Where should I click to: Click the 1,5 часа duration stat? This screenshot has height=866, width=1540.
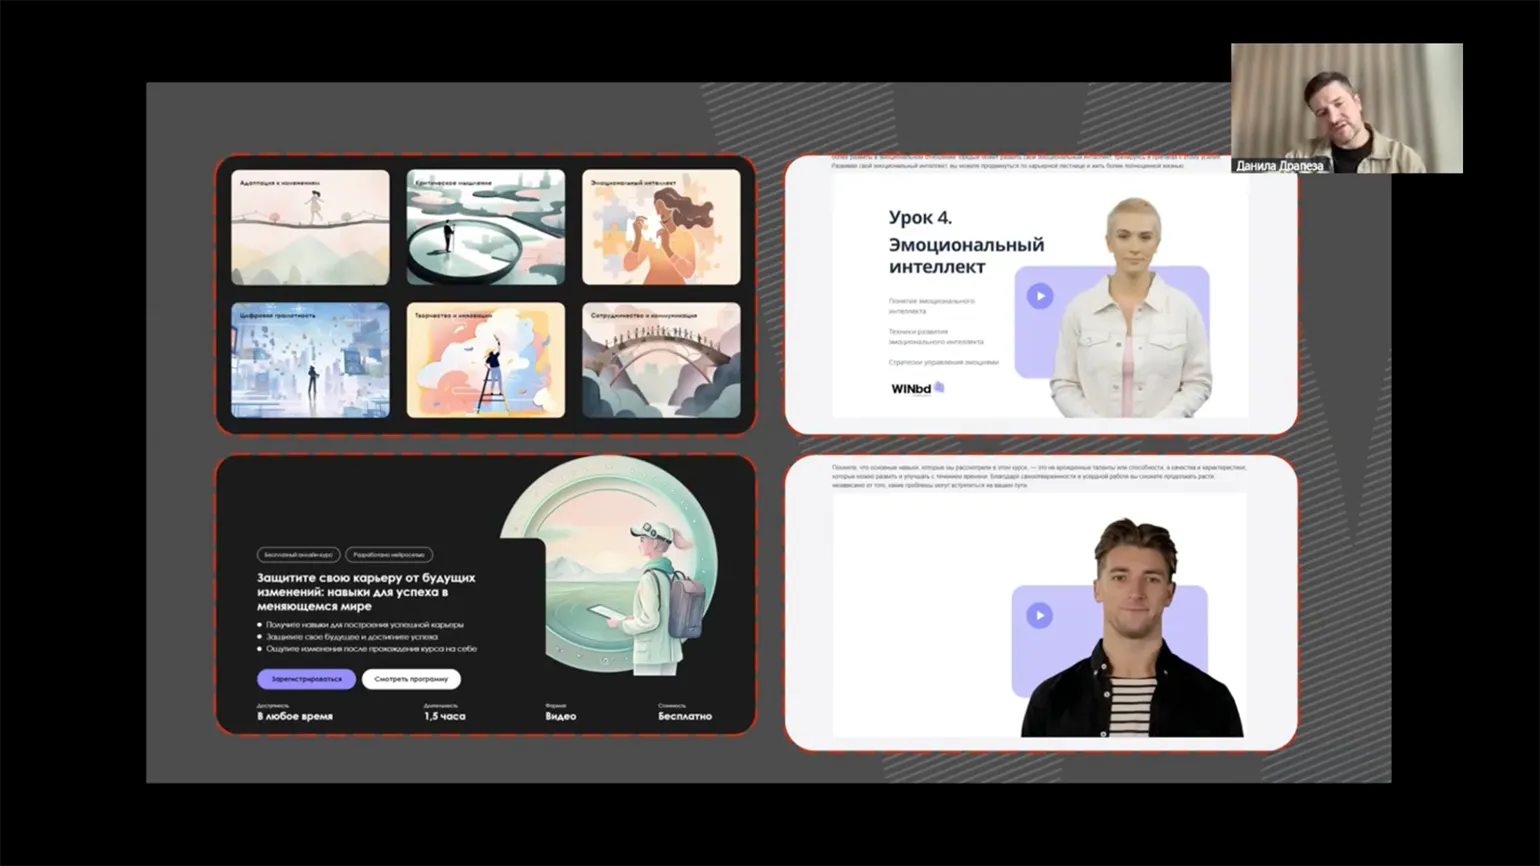444,716
